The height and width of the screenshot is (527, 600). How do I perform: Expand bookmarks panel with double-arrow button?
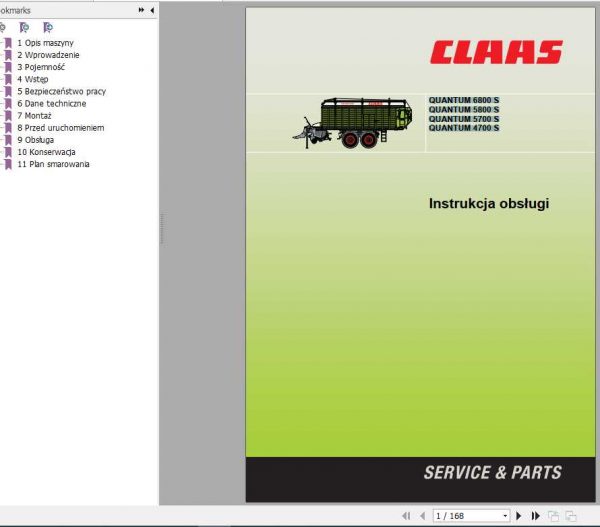click(x=141, y=10)
